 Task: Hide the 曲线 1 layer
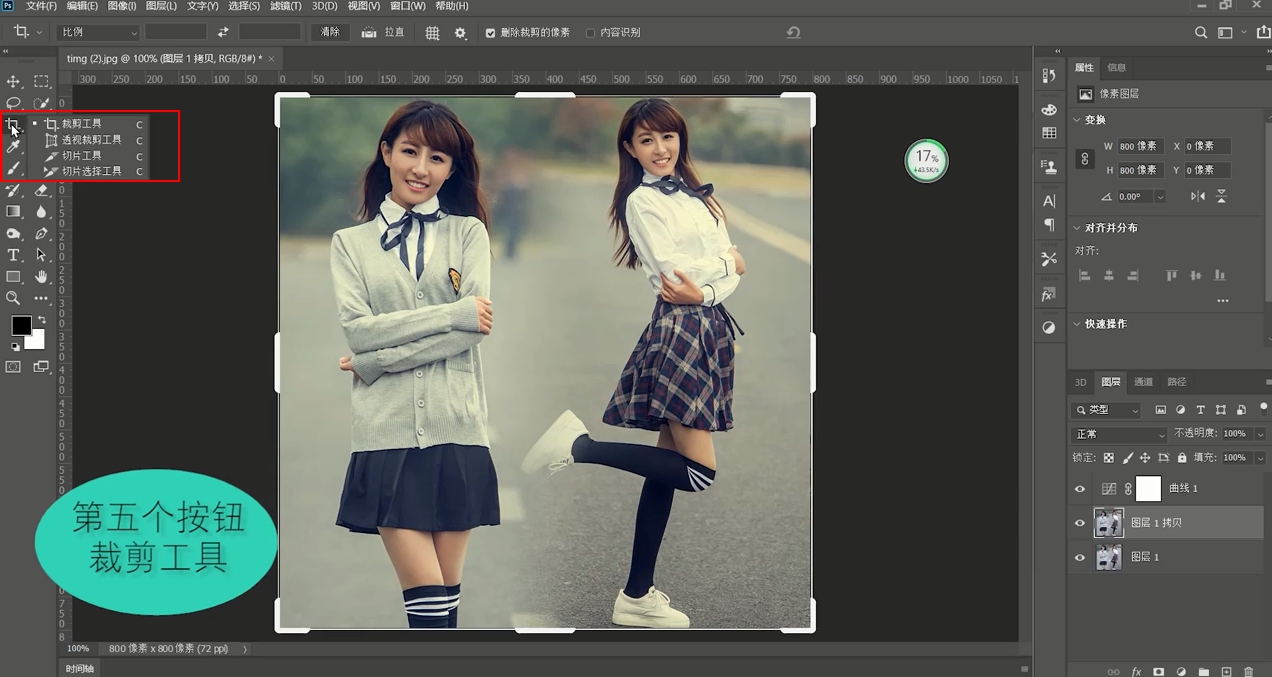[x=1080, y=489]
